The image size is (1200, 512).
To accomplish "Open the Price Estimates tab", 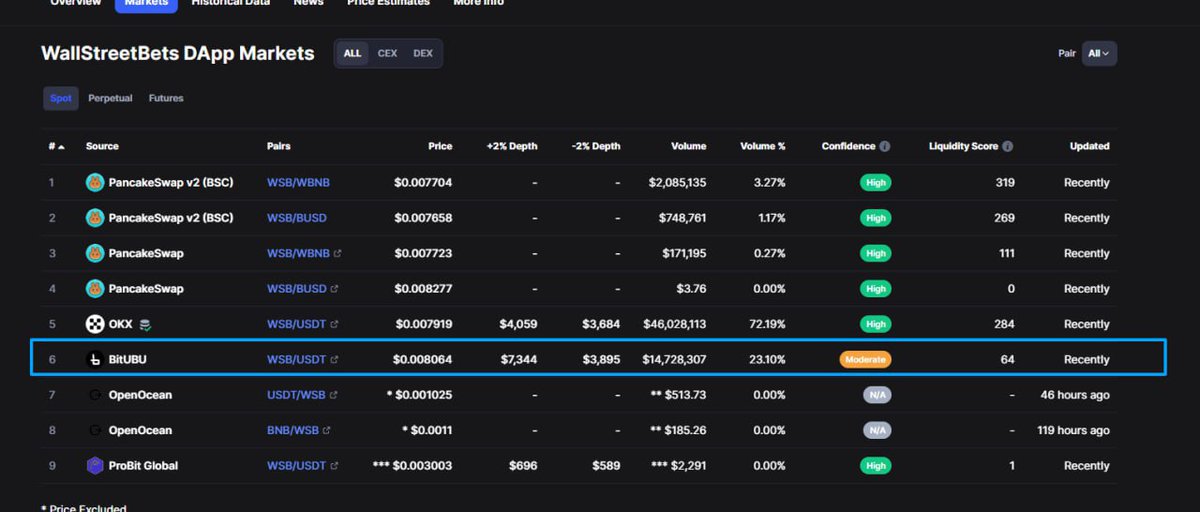I will tap(388, 3).
